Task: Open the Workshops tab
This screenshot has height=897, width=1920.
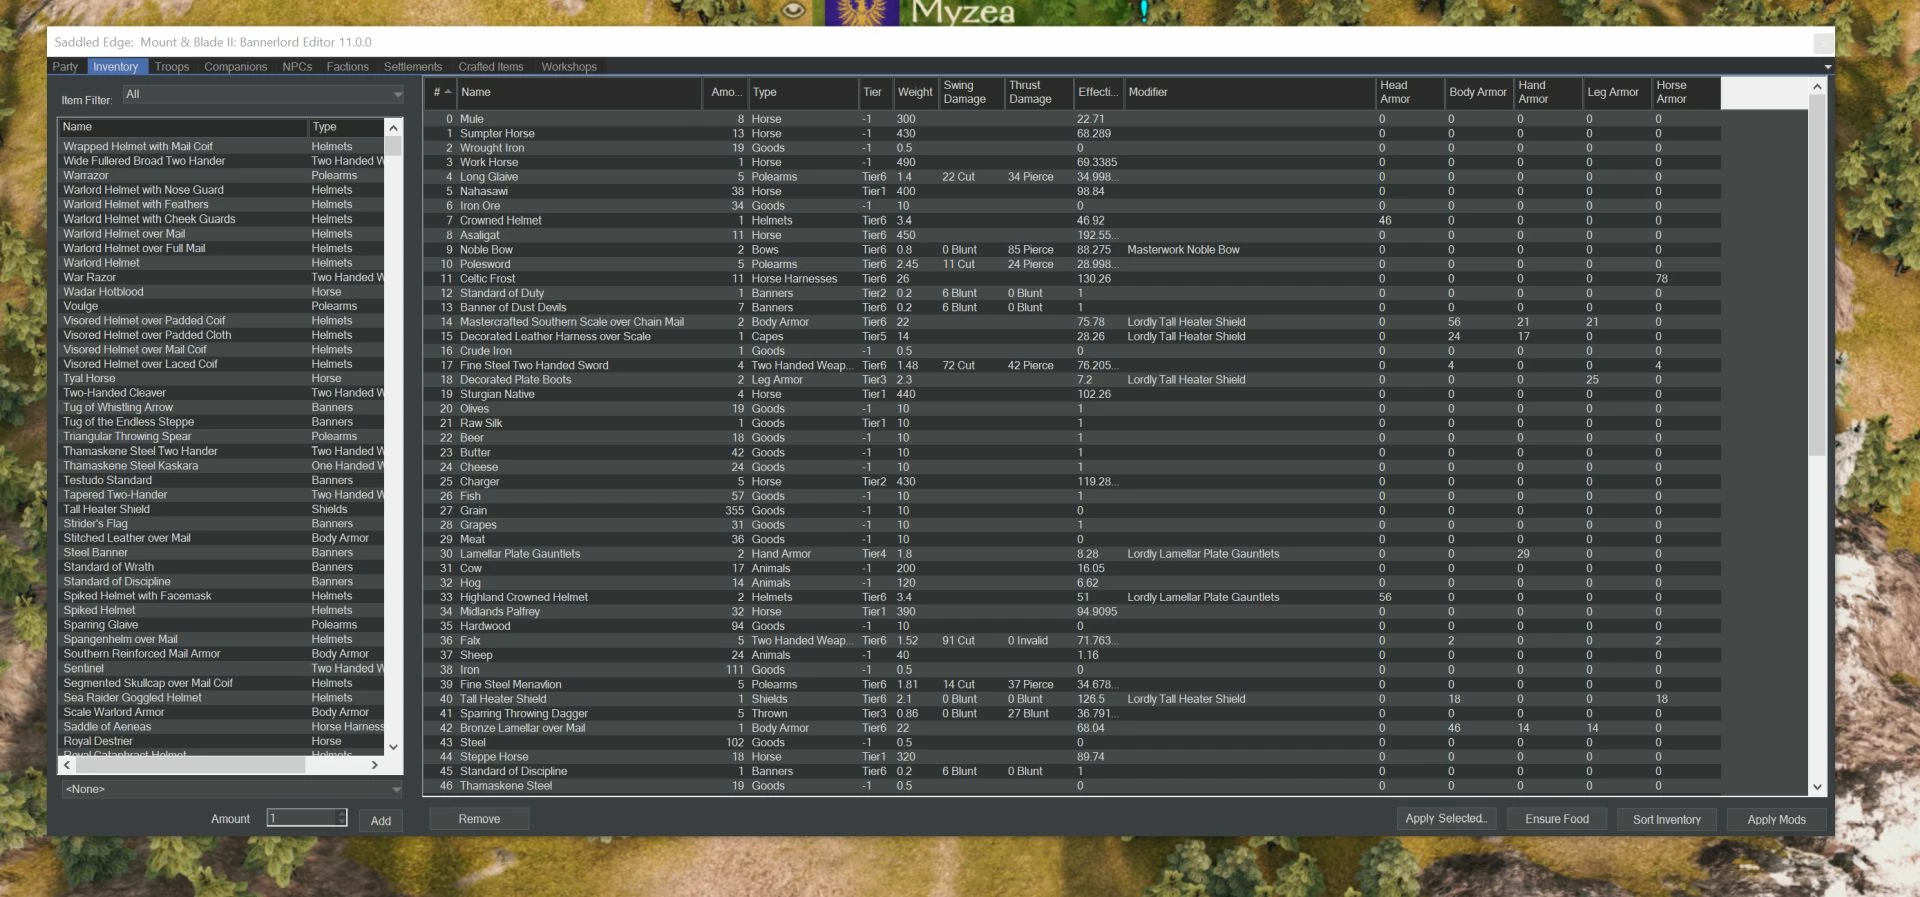Action: pos(569,67)
